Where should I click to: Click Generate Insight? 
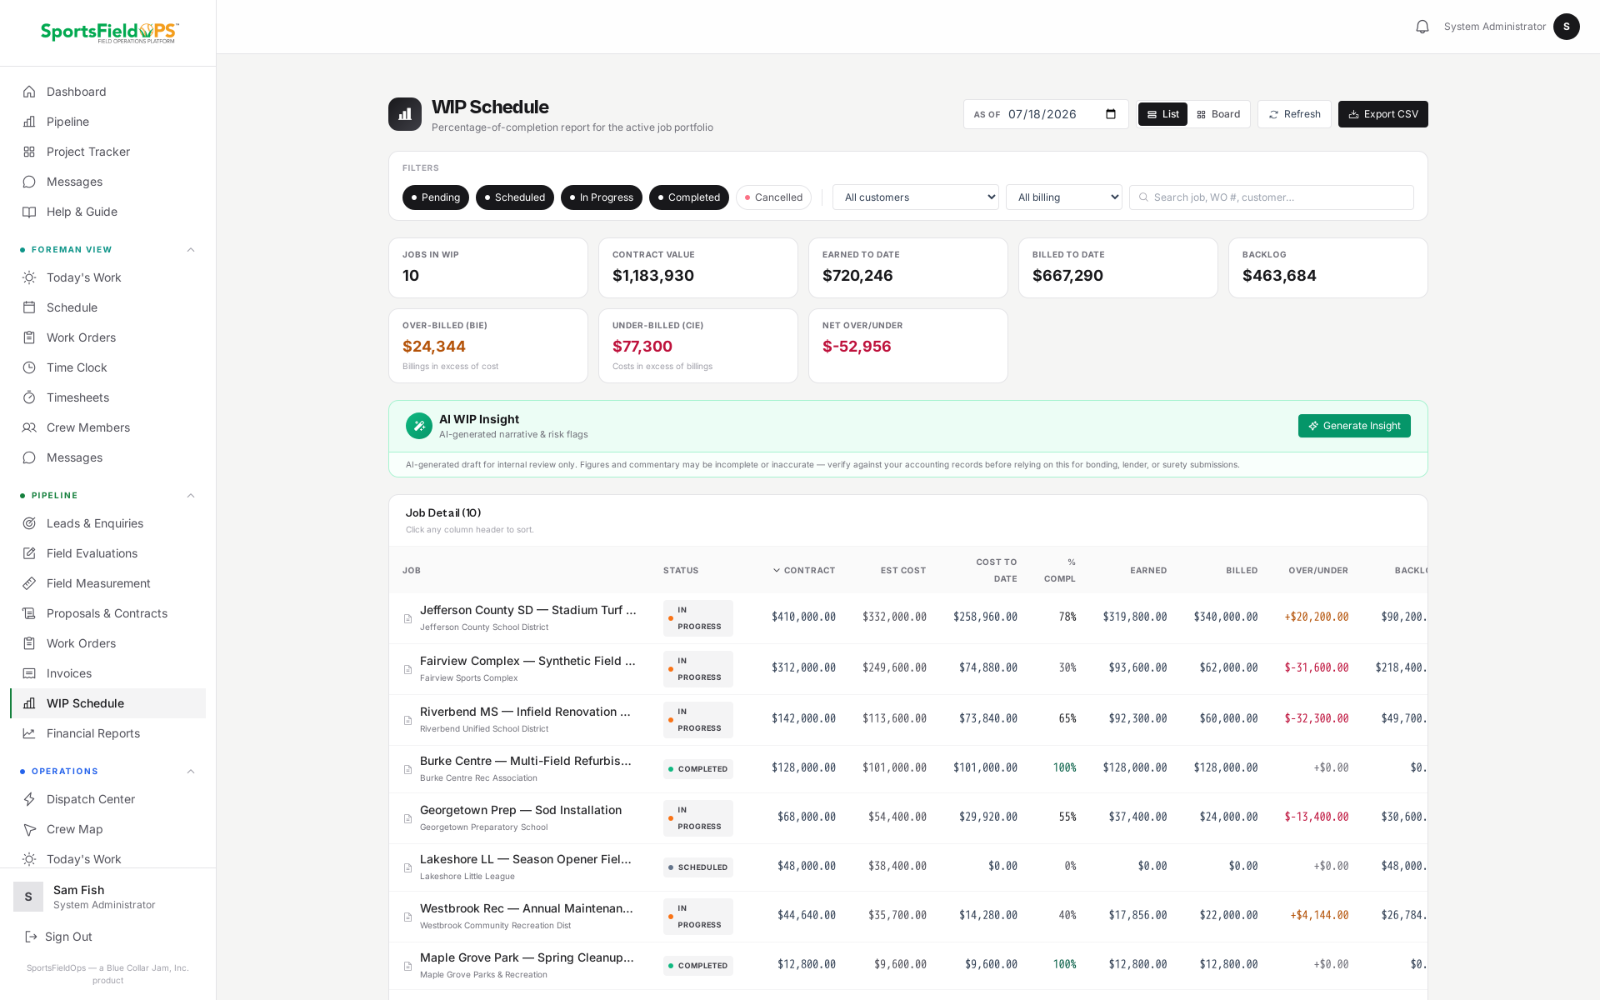click(1354, 426)
